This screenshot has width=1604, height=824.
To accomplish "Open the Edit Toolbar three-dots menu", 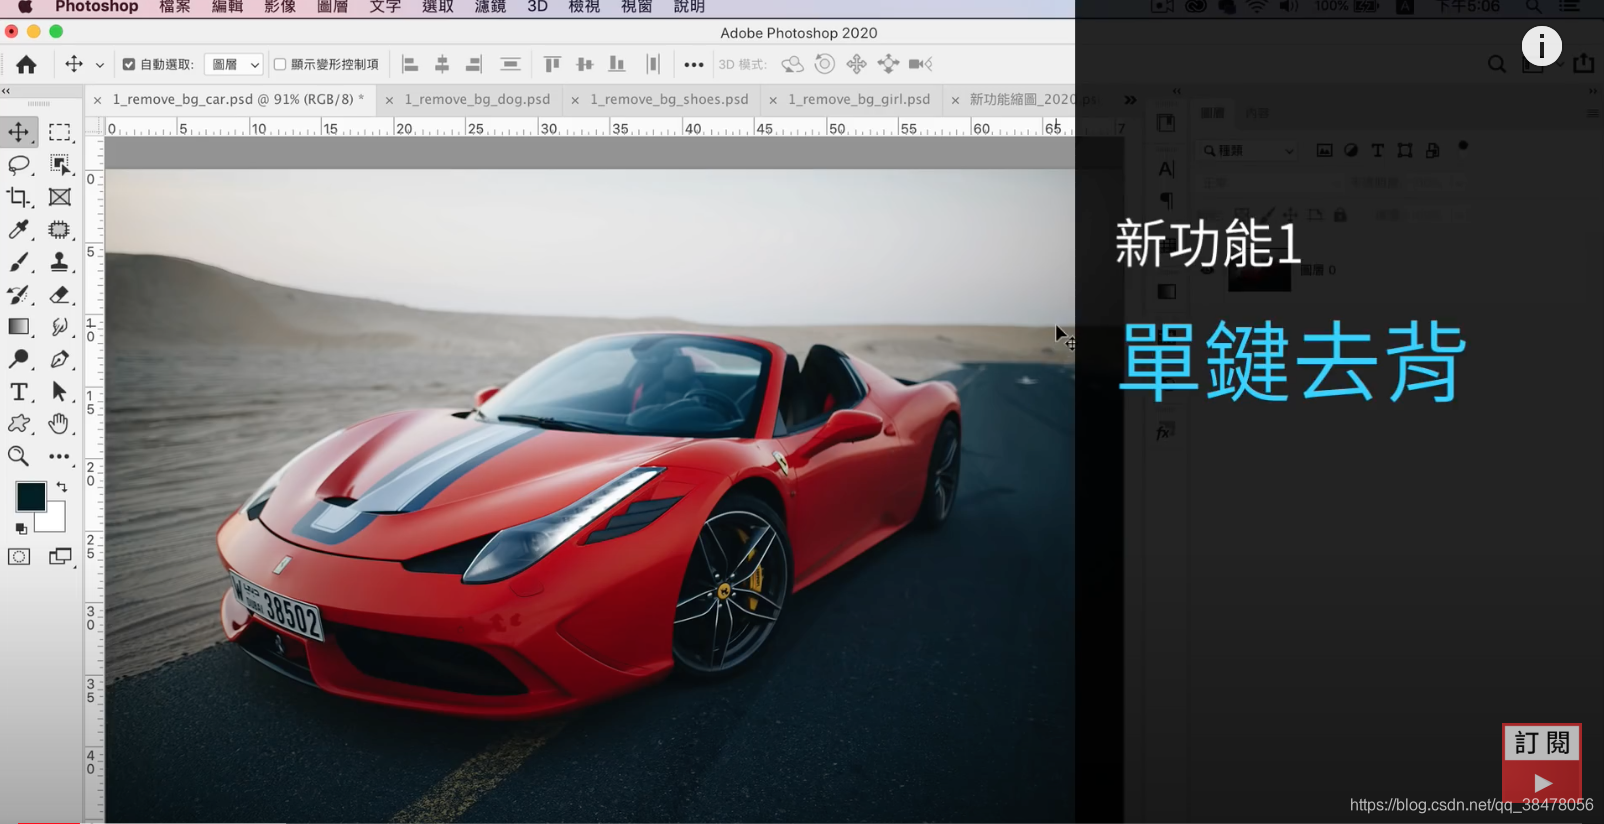I will [x=60, y=456].
